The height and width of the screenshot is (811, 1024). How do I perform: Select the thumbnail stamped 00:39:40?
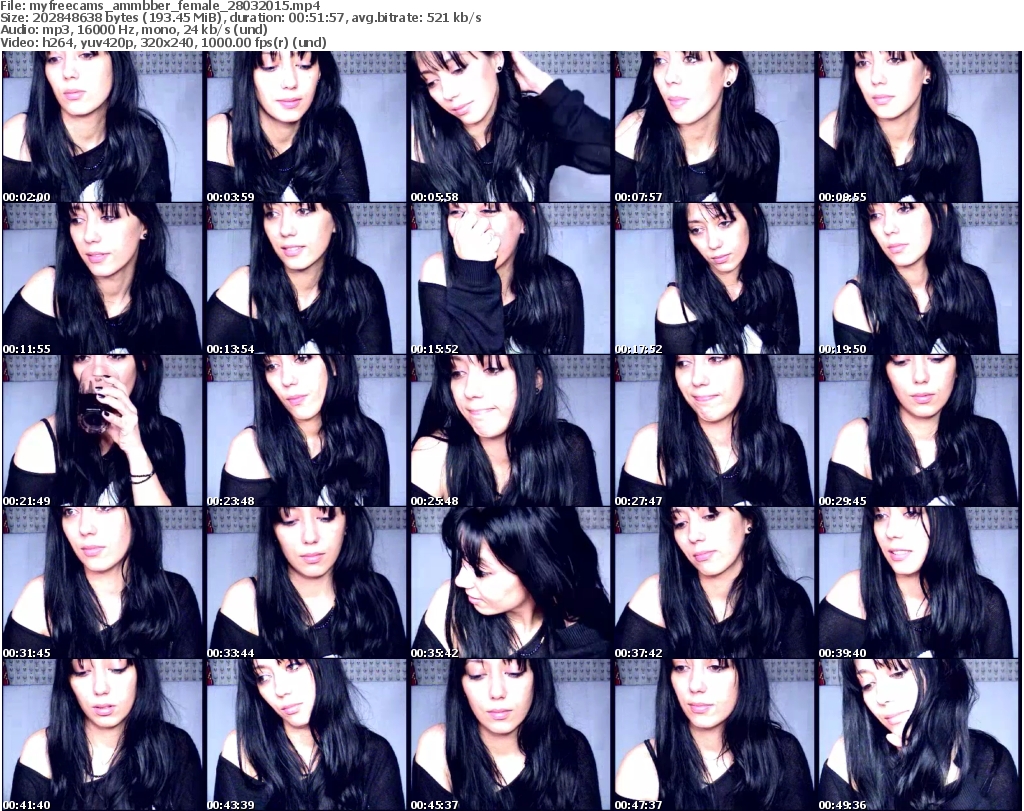pyautogui.click(x=918, y=582)
